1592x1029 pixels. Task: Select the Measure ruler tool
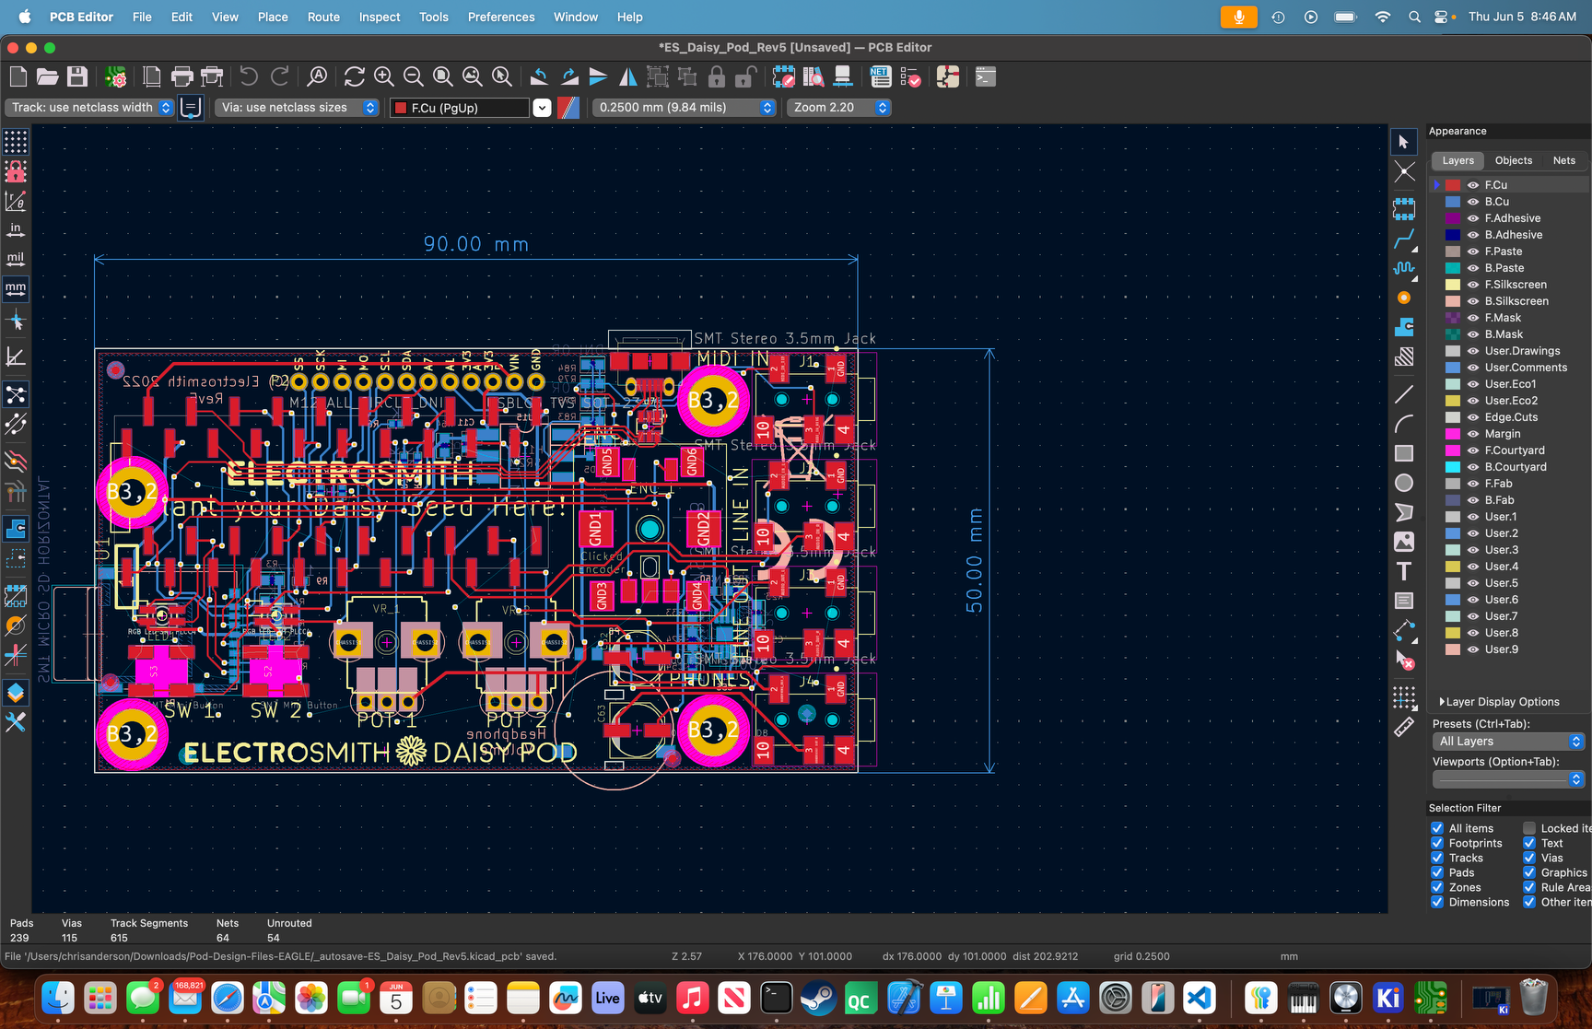pos(1404,727)
